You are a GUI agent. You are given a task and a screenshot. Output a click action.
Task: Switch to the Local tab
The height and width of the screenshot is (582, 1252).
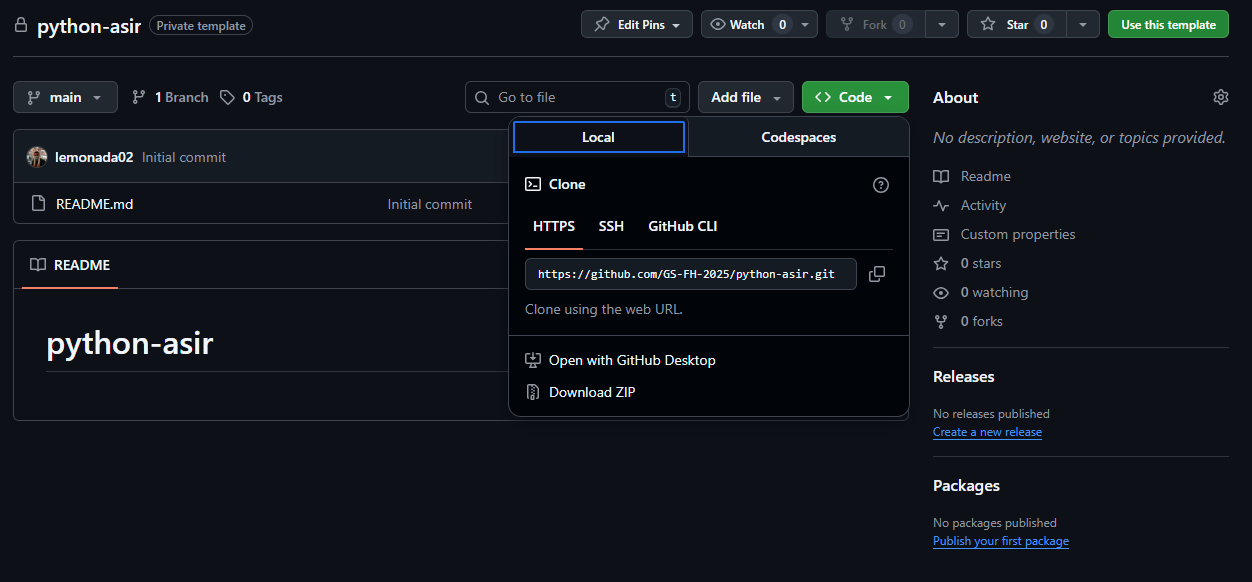(x=599, y=137)
